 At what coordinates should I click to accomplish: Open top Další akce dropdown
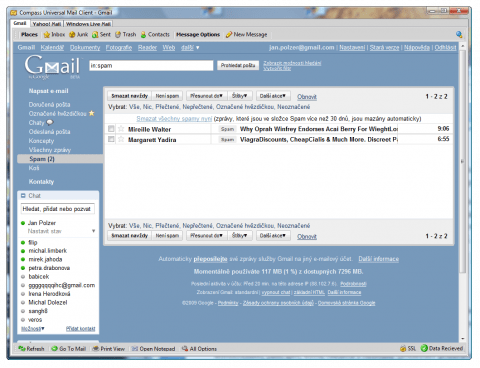click(x=273, y=96)
